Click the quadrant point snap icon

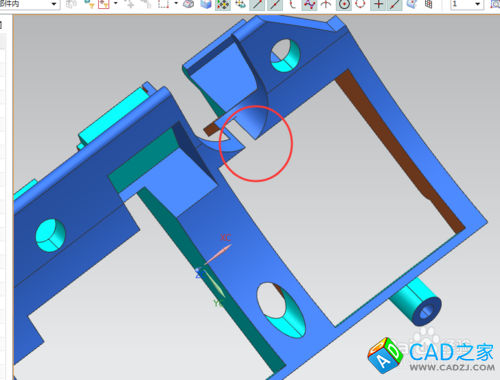[x=361, y=4]
